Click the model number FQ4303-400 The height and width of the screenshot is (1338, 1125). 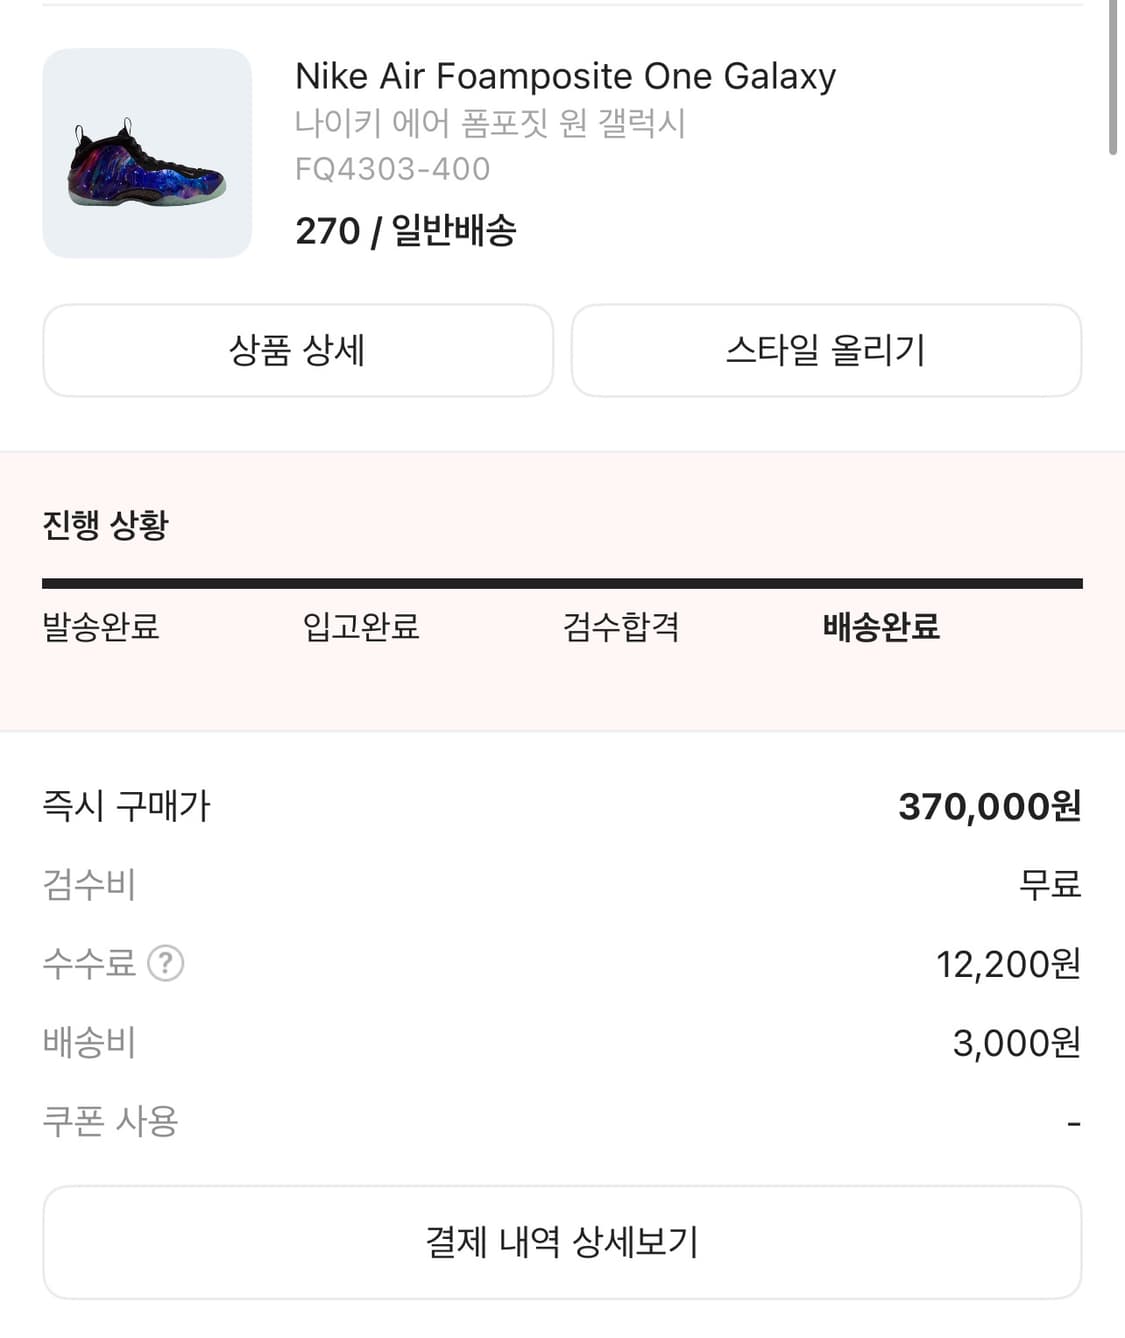click(x=392, y=169)
